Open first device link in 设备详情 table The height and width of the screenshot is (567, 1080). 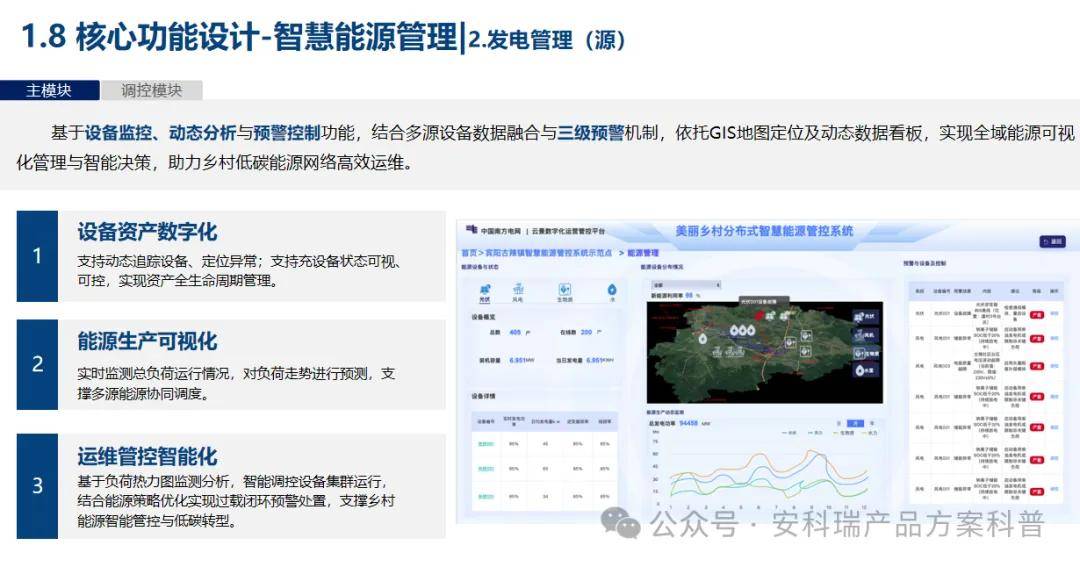(485, 442)
